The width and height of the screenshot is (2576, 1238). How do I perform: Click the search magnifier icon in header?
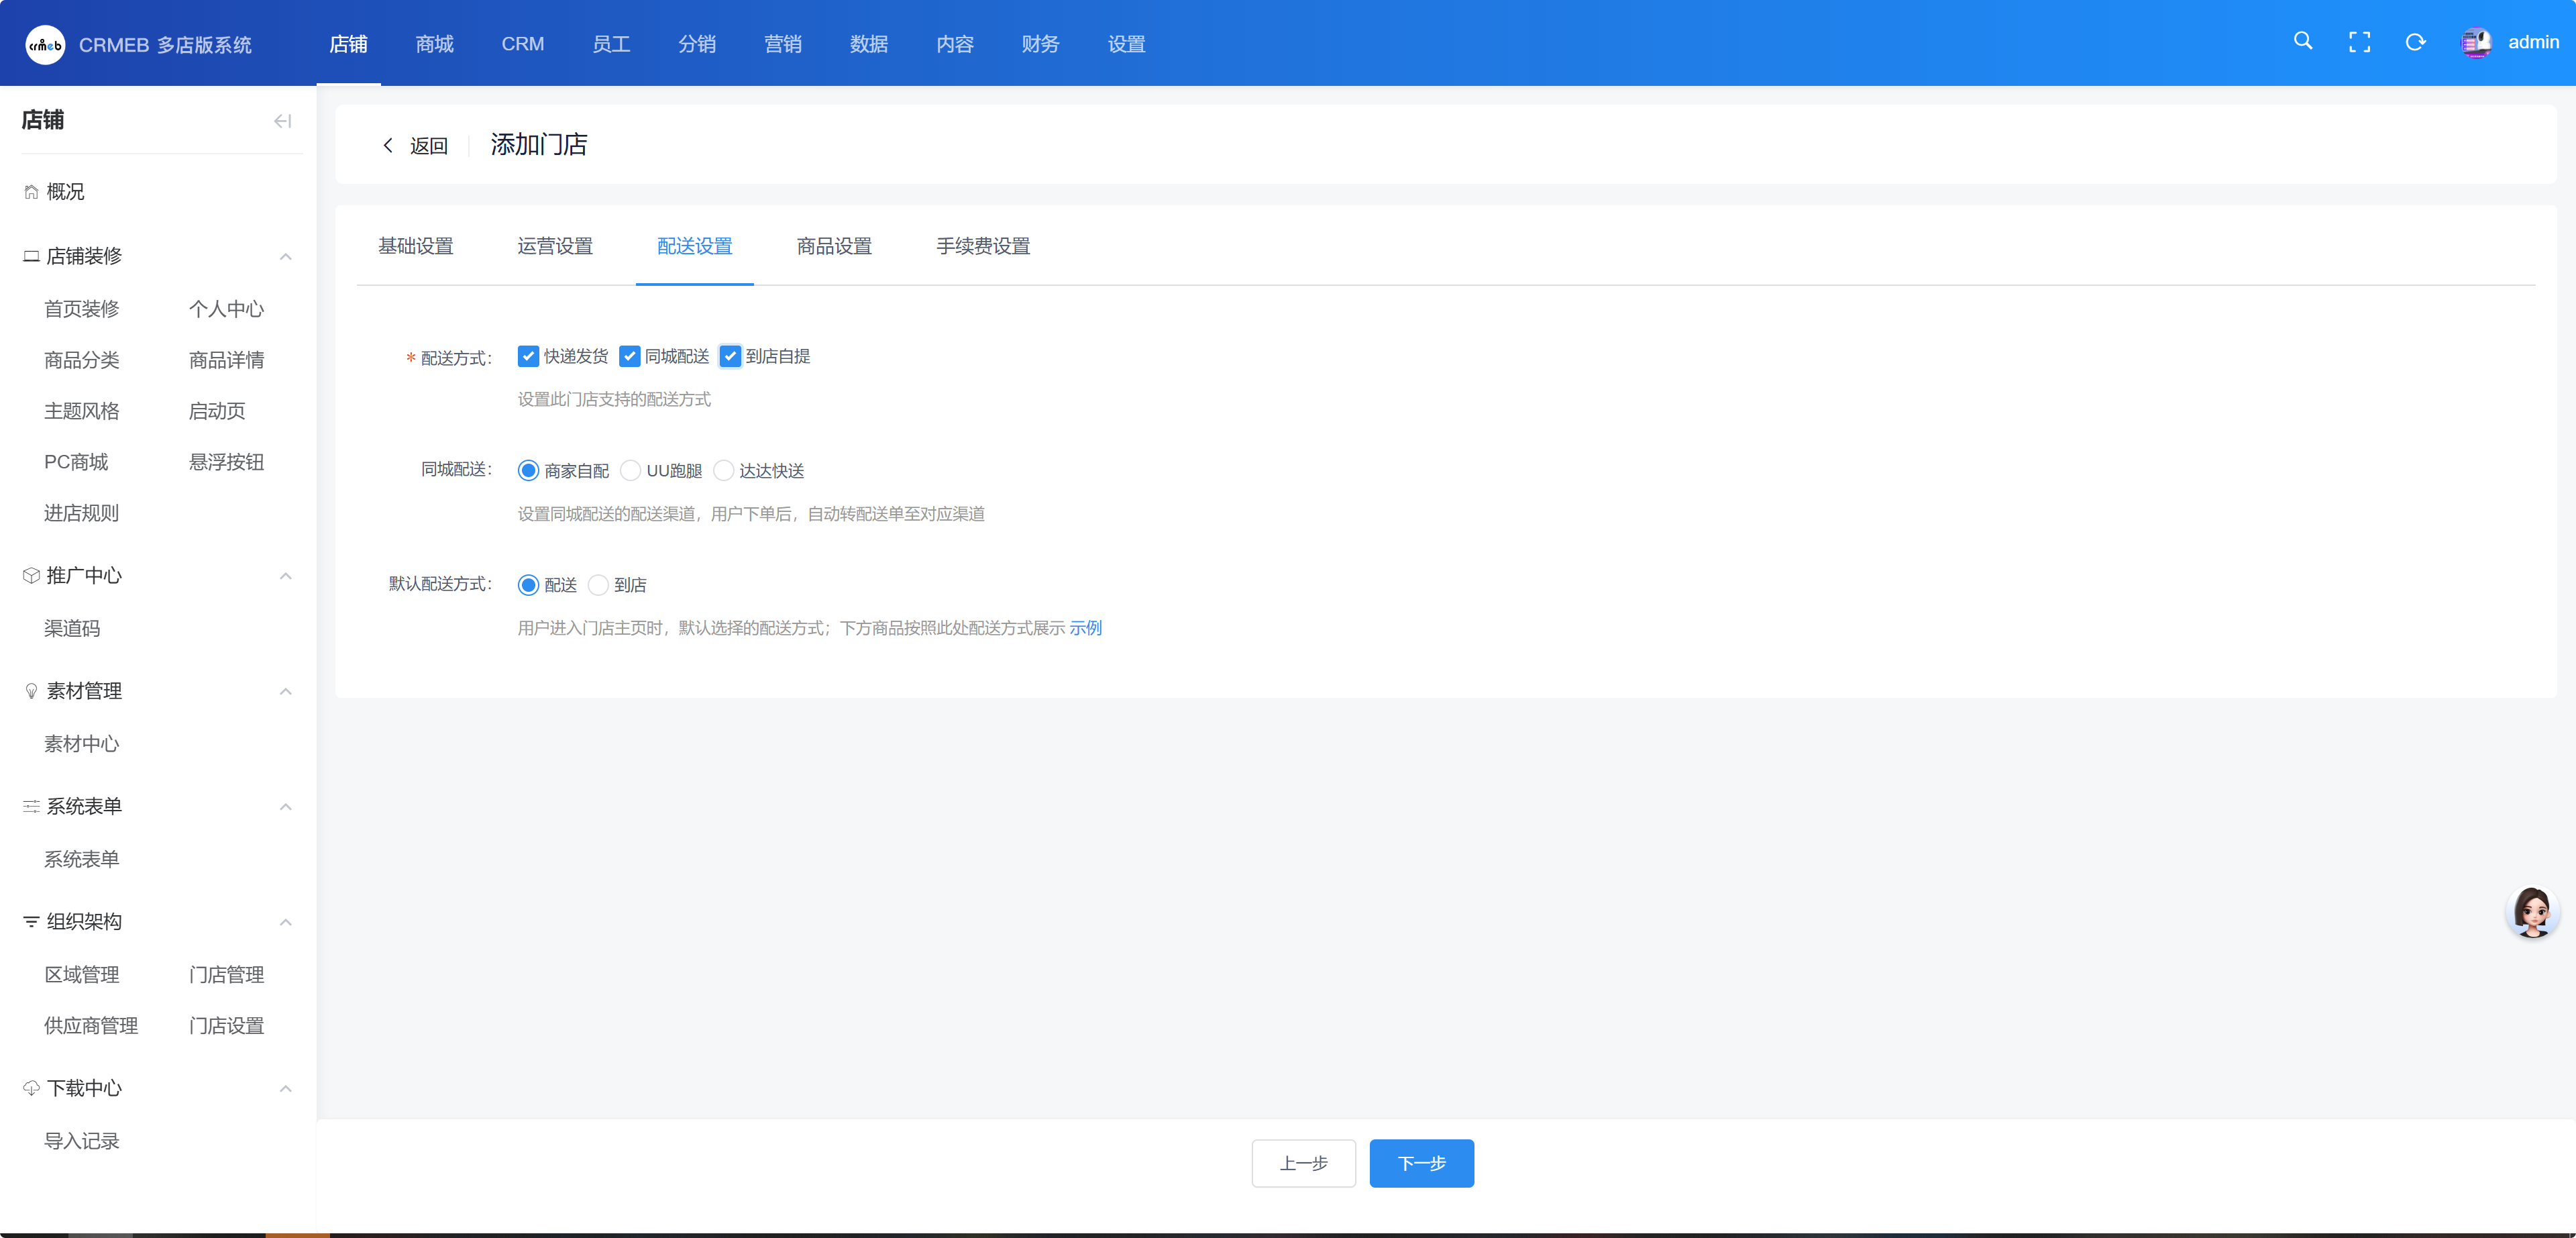pyautogui.click(x=2302, y=41)
